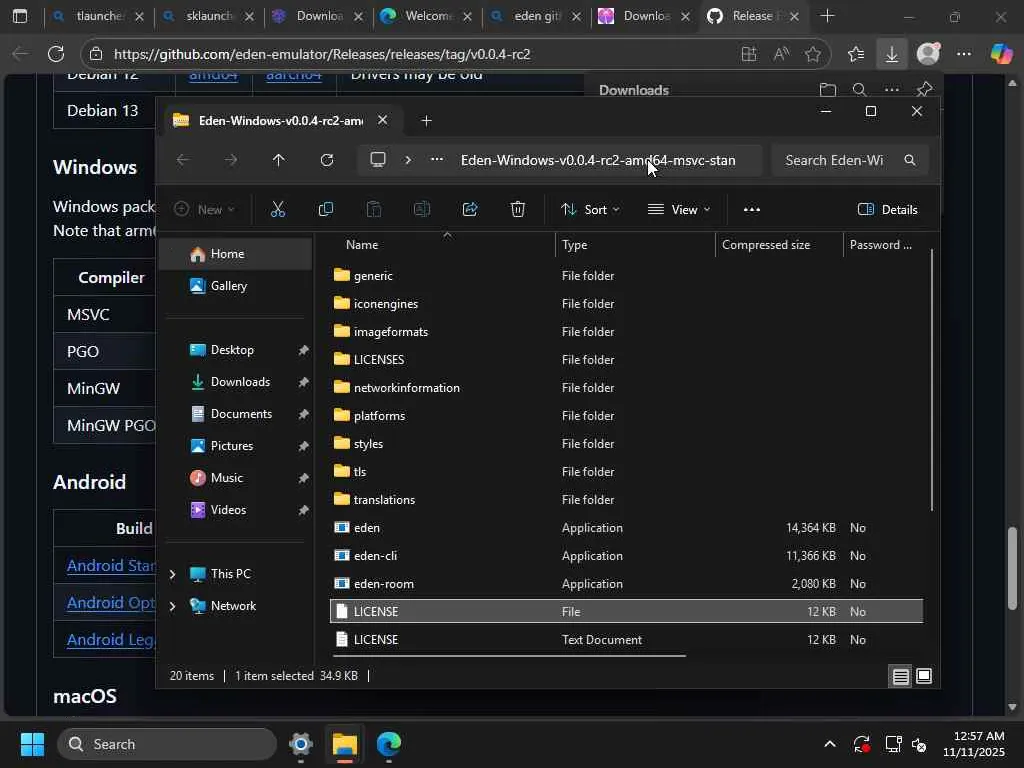The image size is (1024, 768).
Task: Switch to details list view icon in status bar
Action: pos(901,676)
